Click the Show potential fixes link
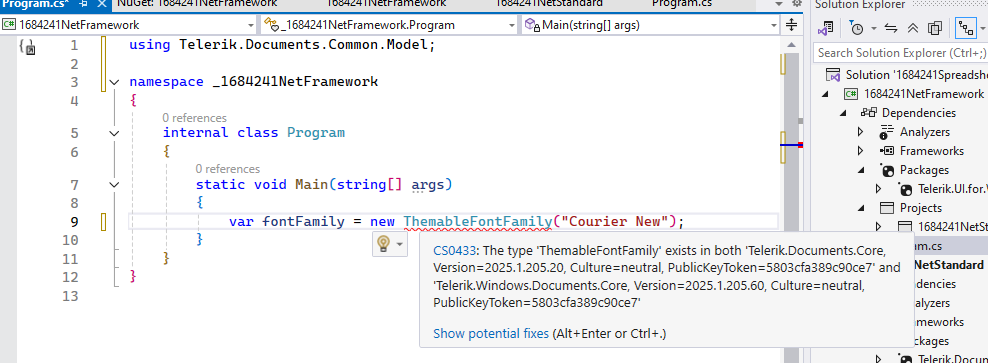This screenshot has width=988, height=363. point(491,333)
